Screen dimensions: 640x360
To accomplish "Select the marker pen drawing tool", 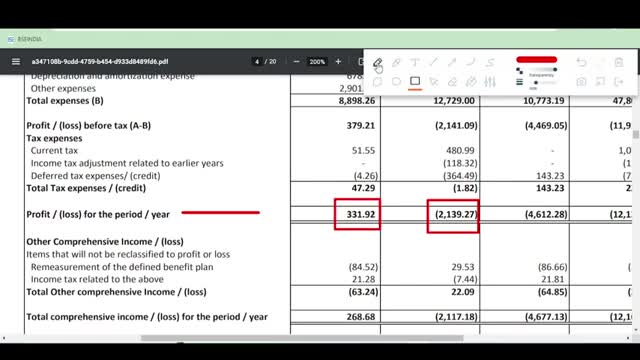I will coord(378,62).
